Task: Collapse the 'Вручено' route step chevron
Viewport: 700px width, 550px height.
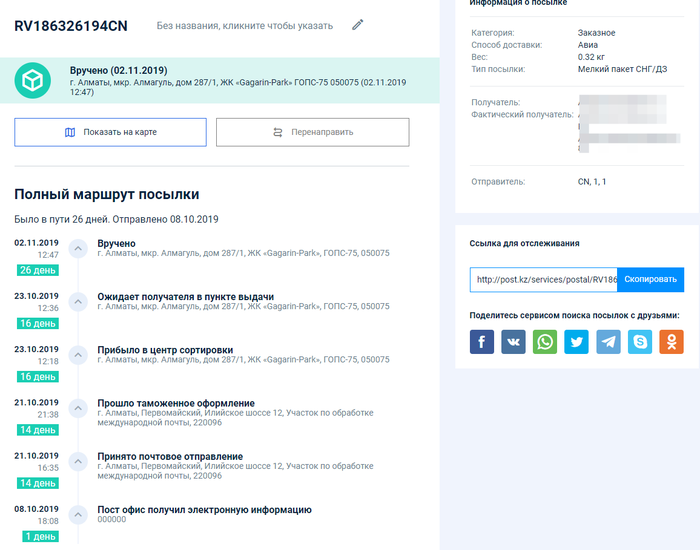Action: [x=78, y=248]
